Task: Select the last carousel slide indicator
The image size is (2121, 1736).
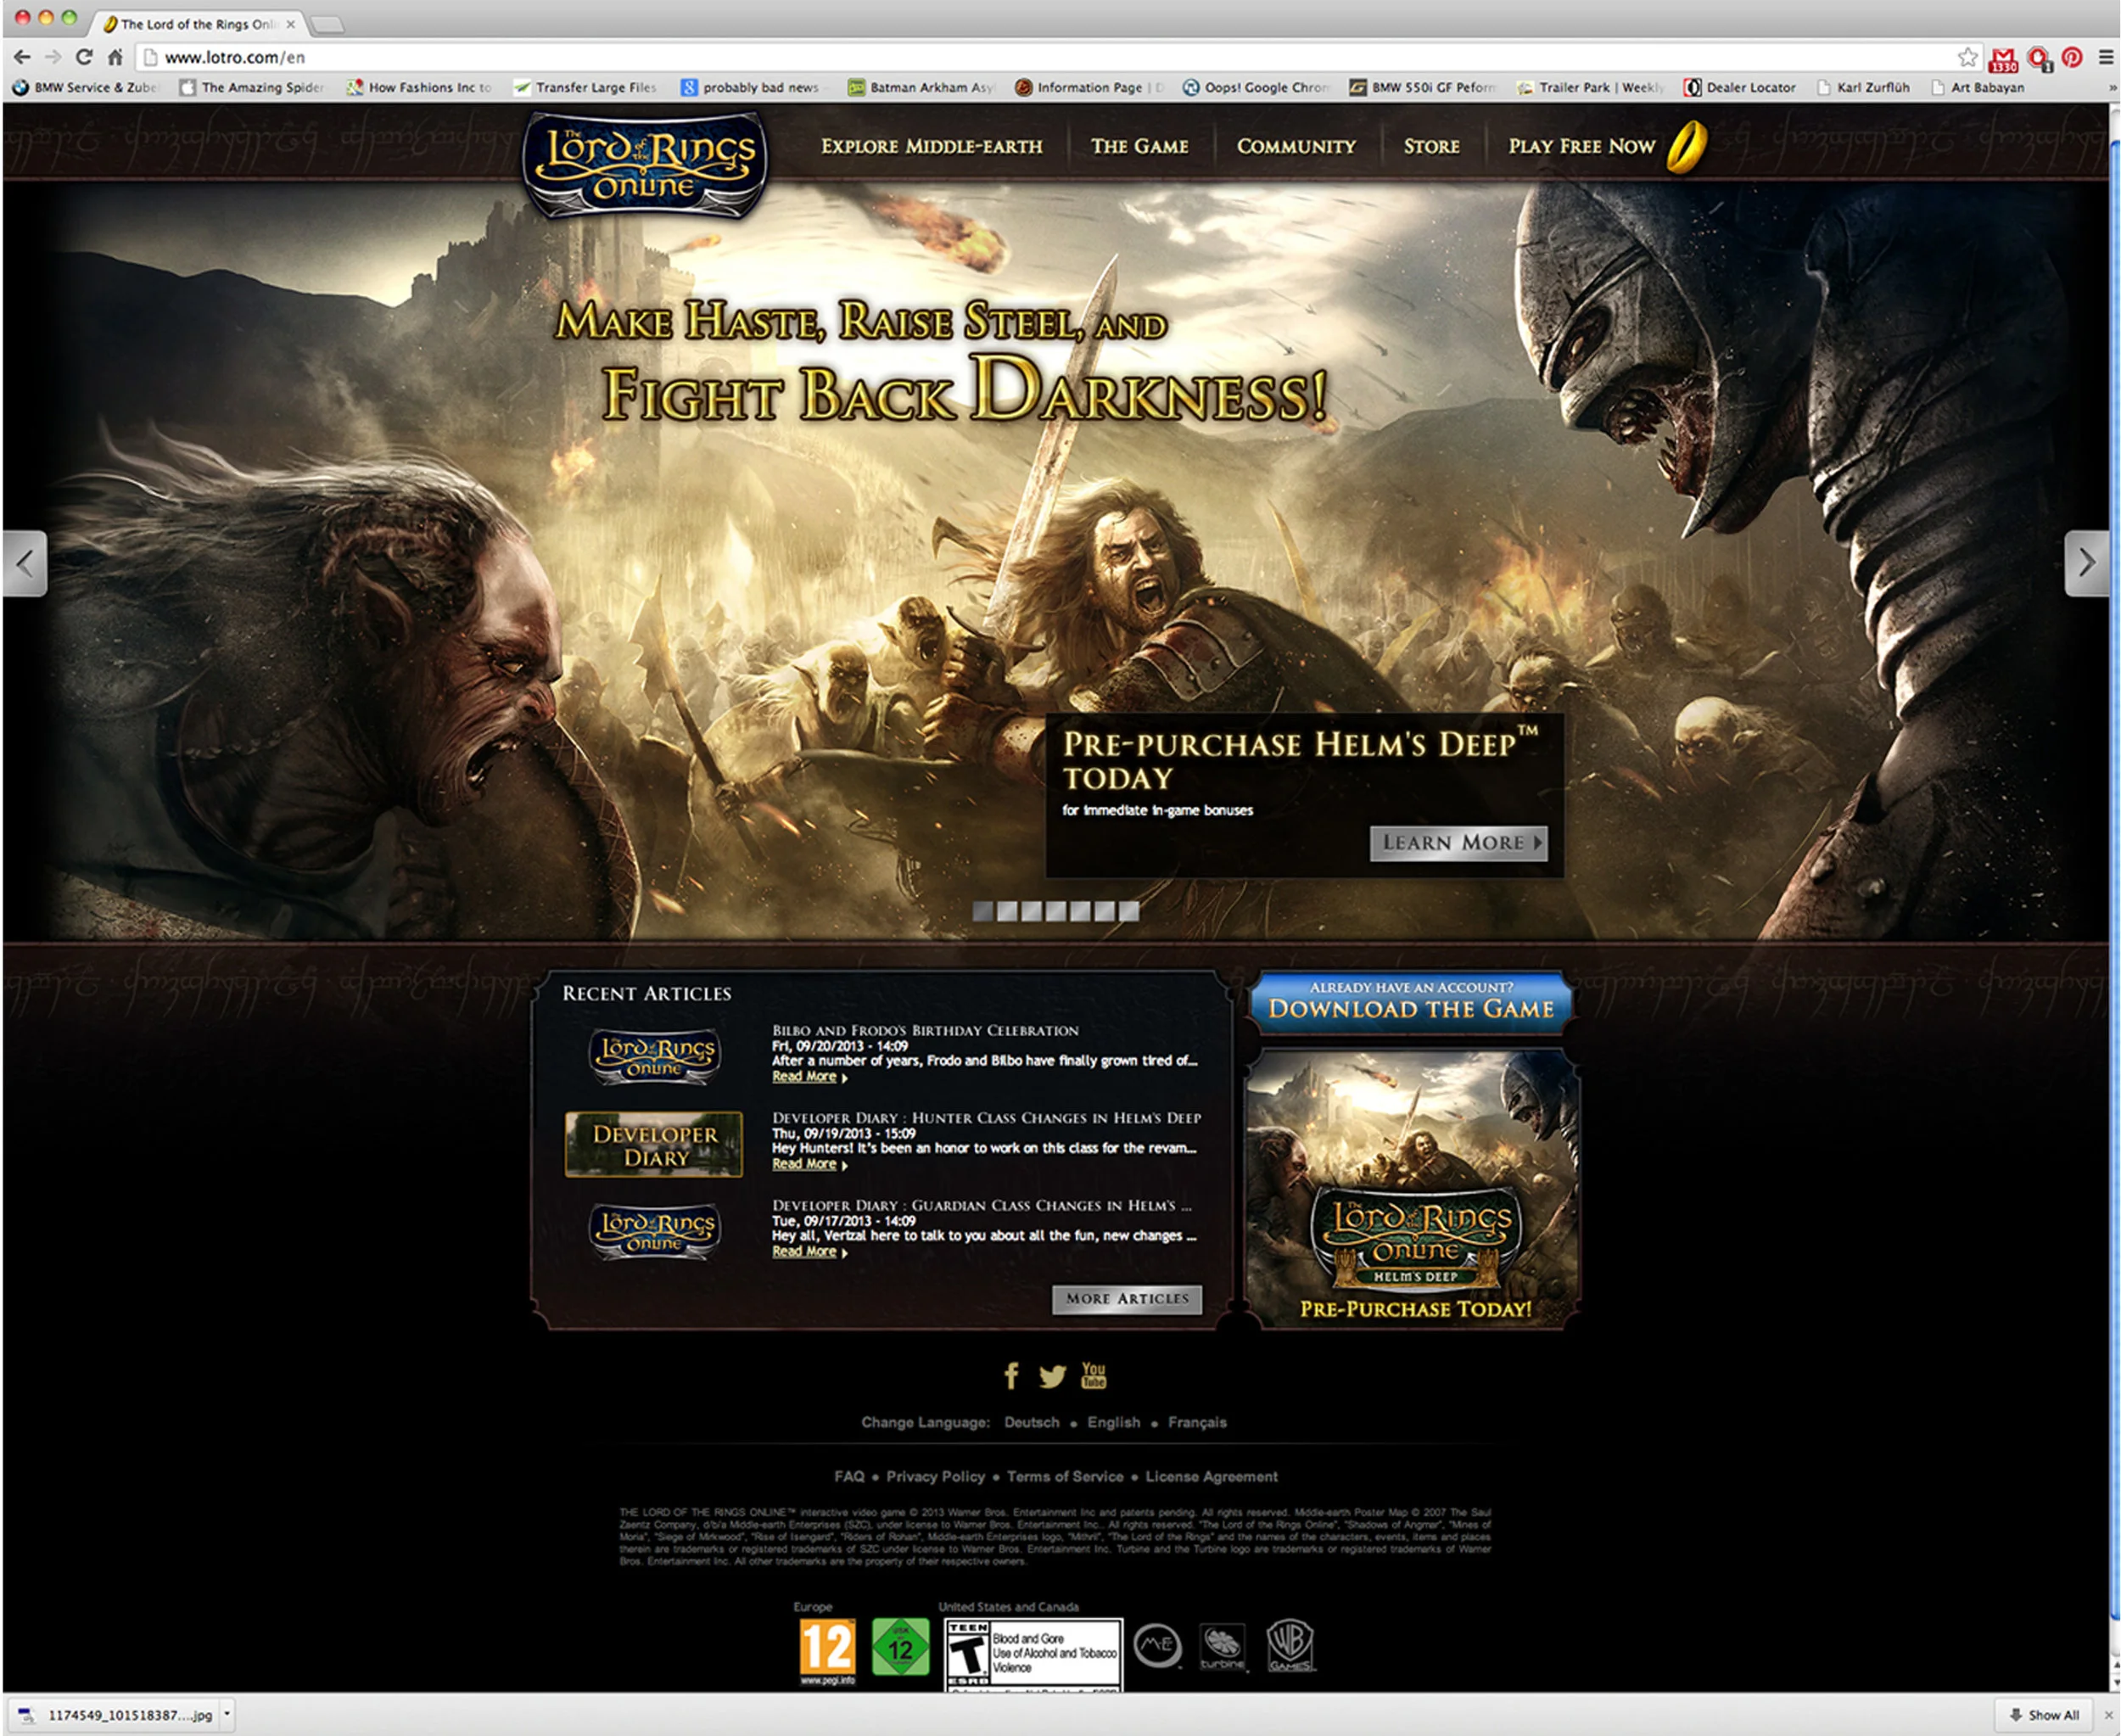Action: click(x=1128, y=911)
